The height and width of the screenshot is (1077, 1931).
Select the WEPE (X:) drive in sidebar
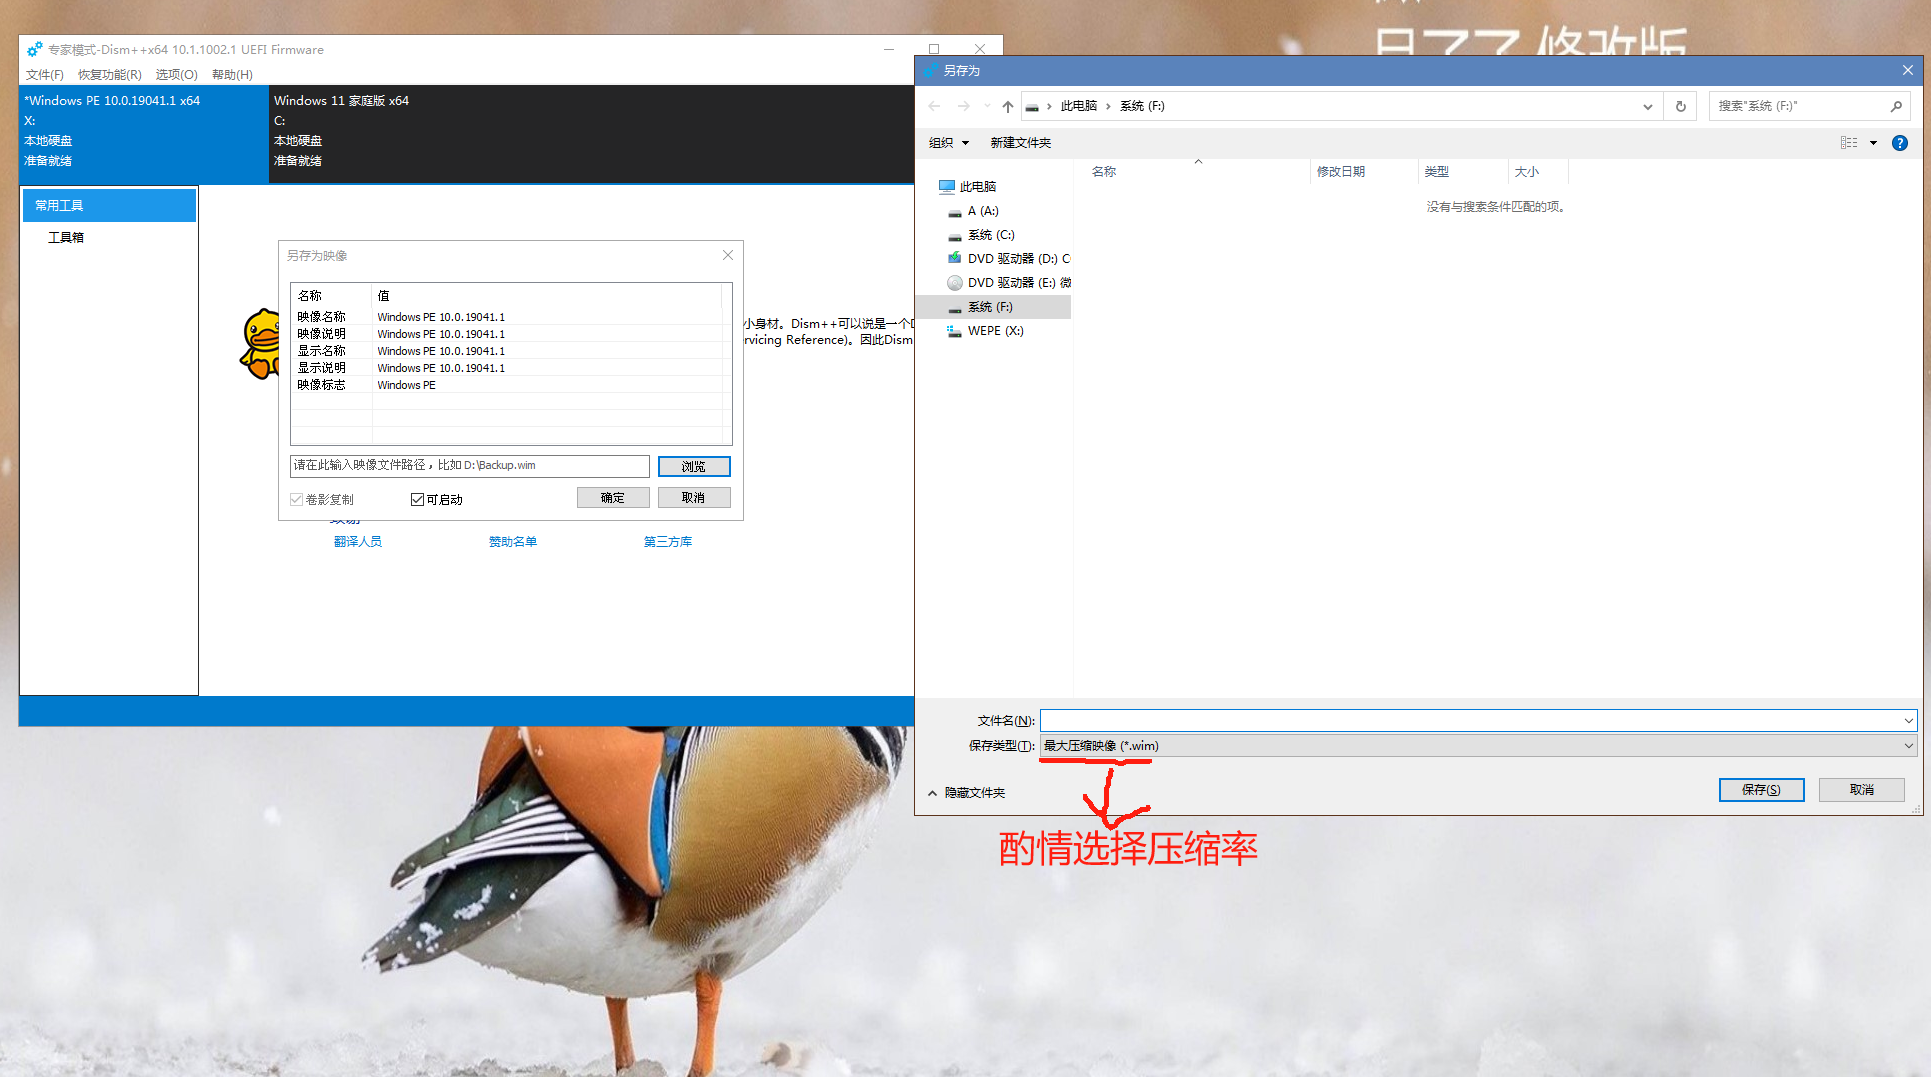click(994, 330)
